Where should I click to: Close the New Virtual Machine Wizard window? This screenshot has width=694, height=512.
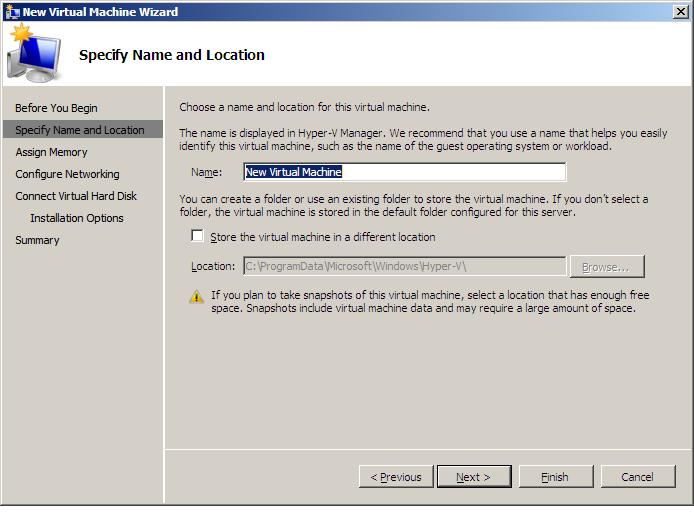(x=680, y=12)
